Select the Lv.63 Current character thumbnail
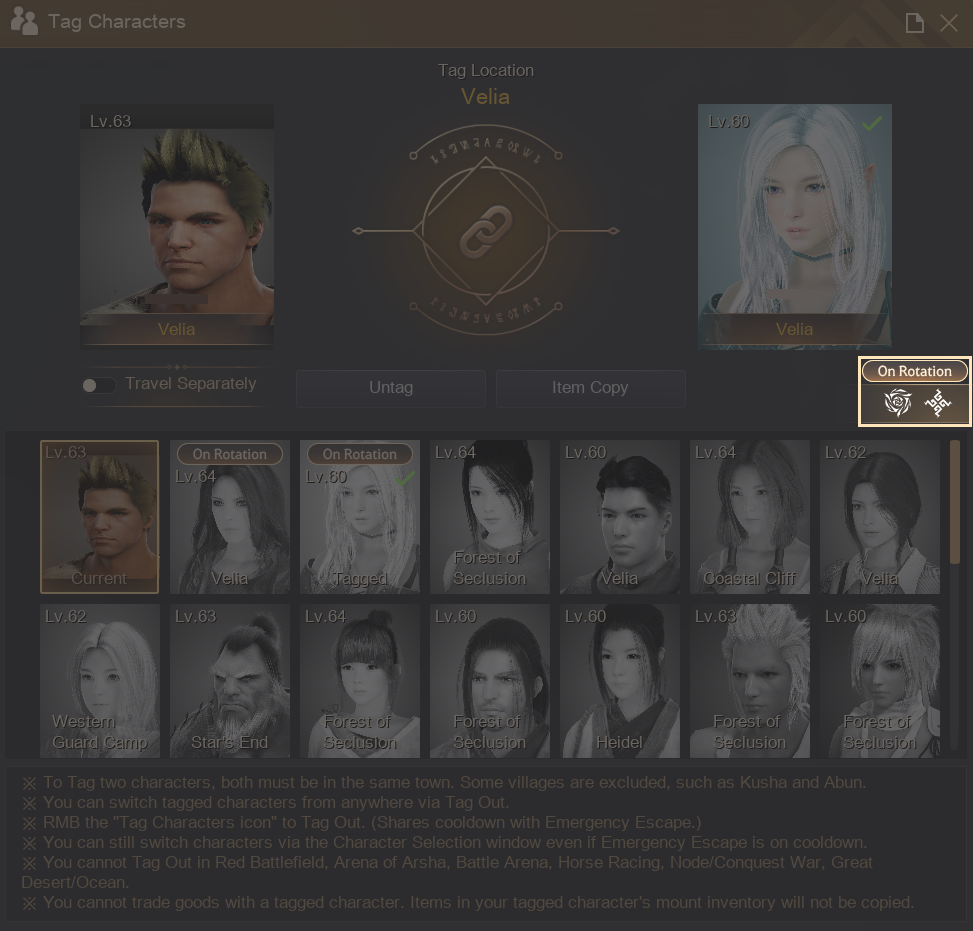The image size is (973, 931). click(x=99, y=517)
